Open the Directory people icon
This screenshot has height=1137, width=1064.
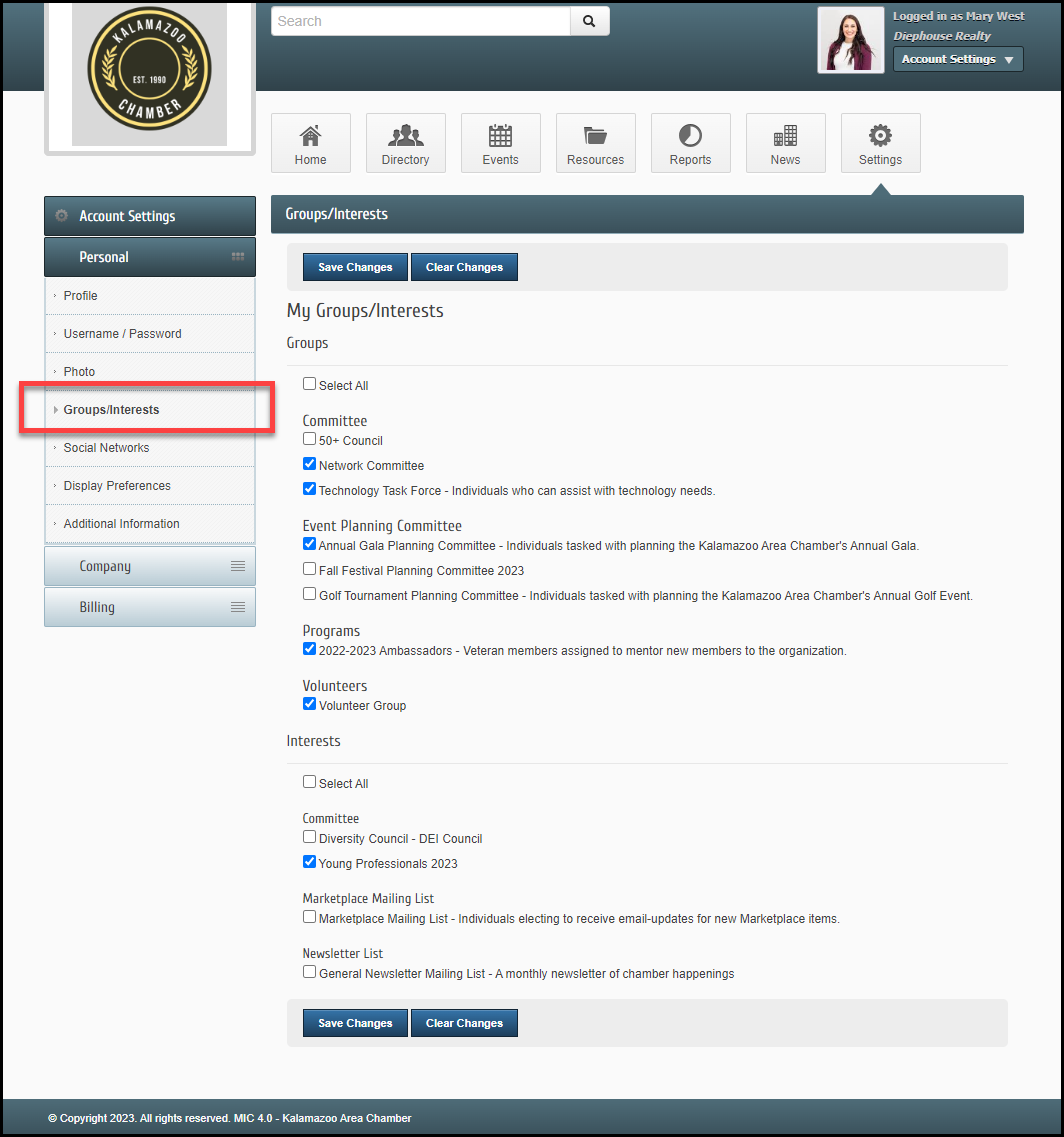(x=405, y=137)
